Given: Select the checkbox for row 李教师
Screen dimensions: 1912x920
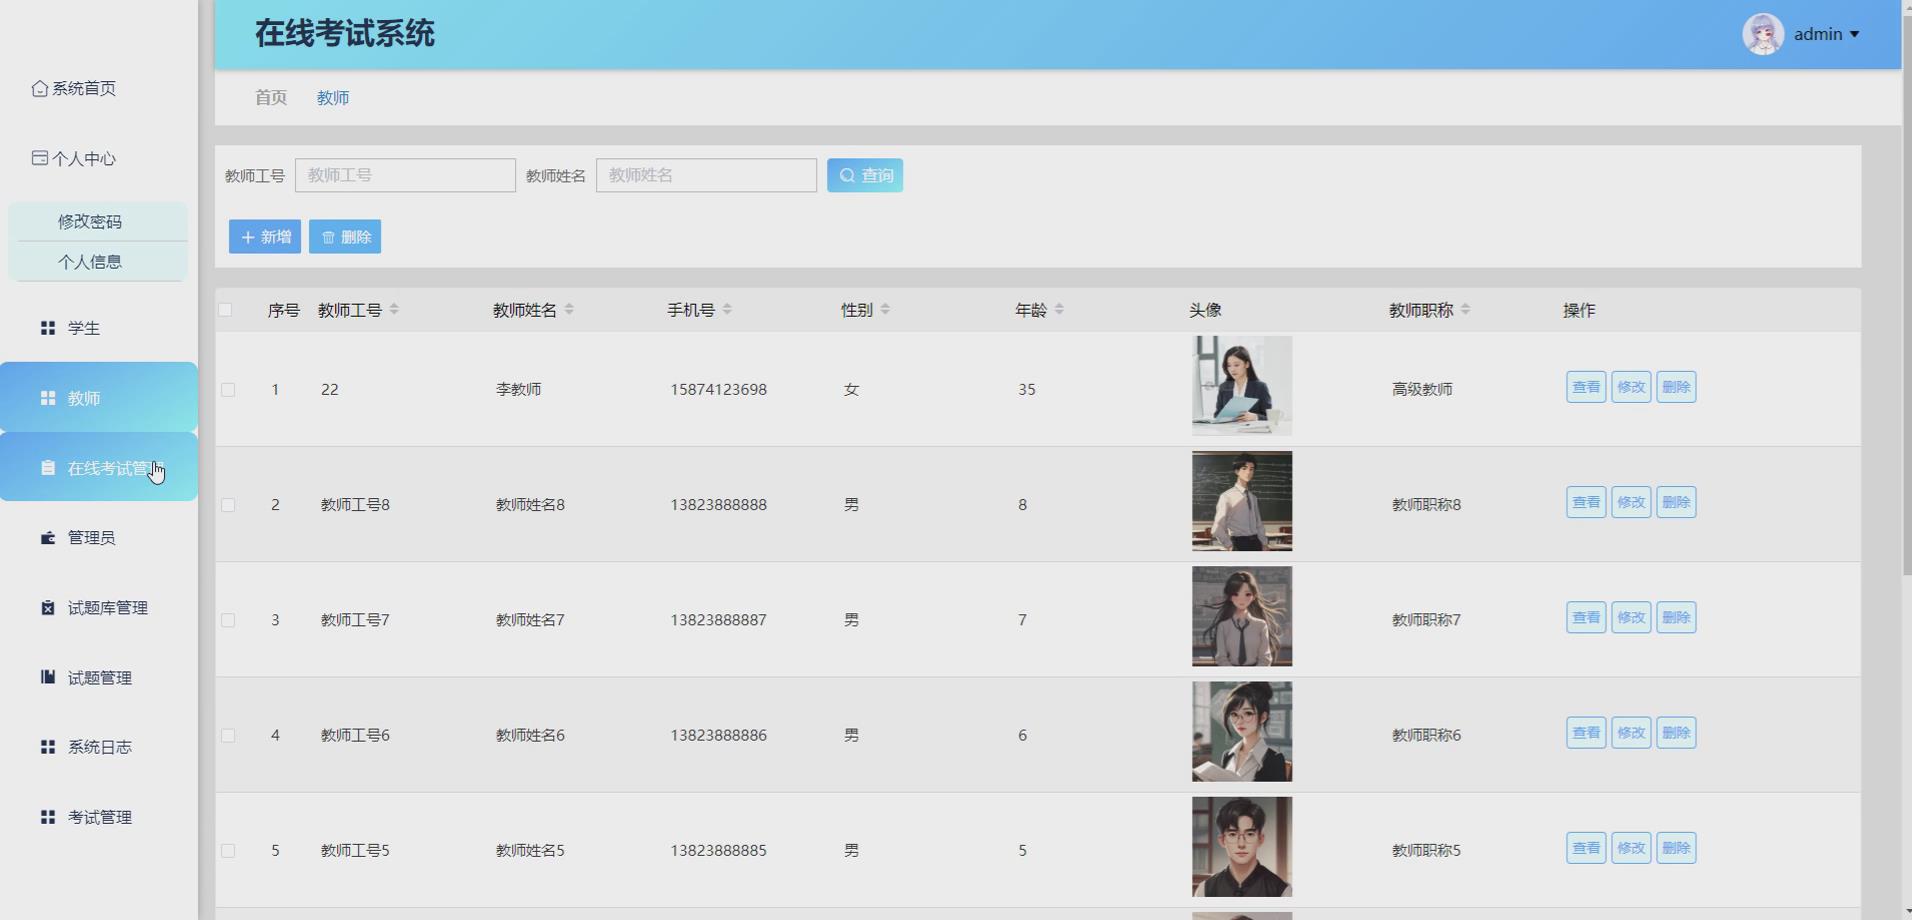Looking at the screenshot, I should tap(228, 390).
